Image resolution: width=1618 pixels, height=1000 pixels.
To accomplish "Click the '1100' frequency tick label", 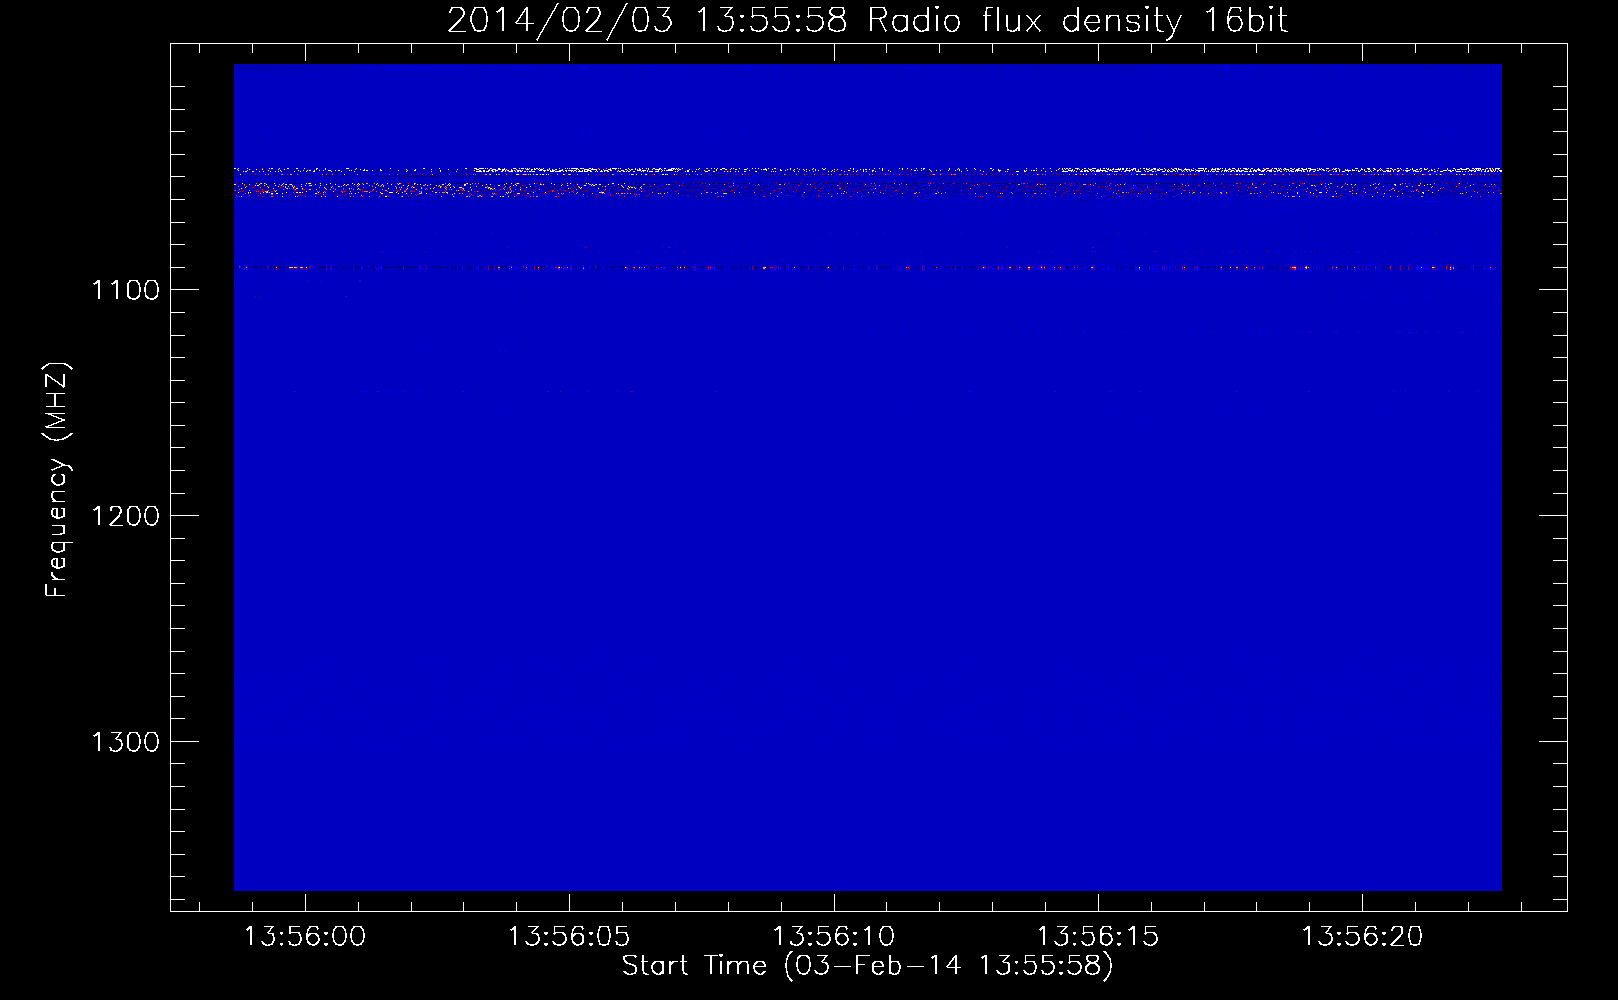I will point(126,290).
